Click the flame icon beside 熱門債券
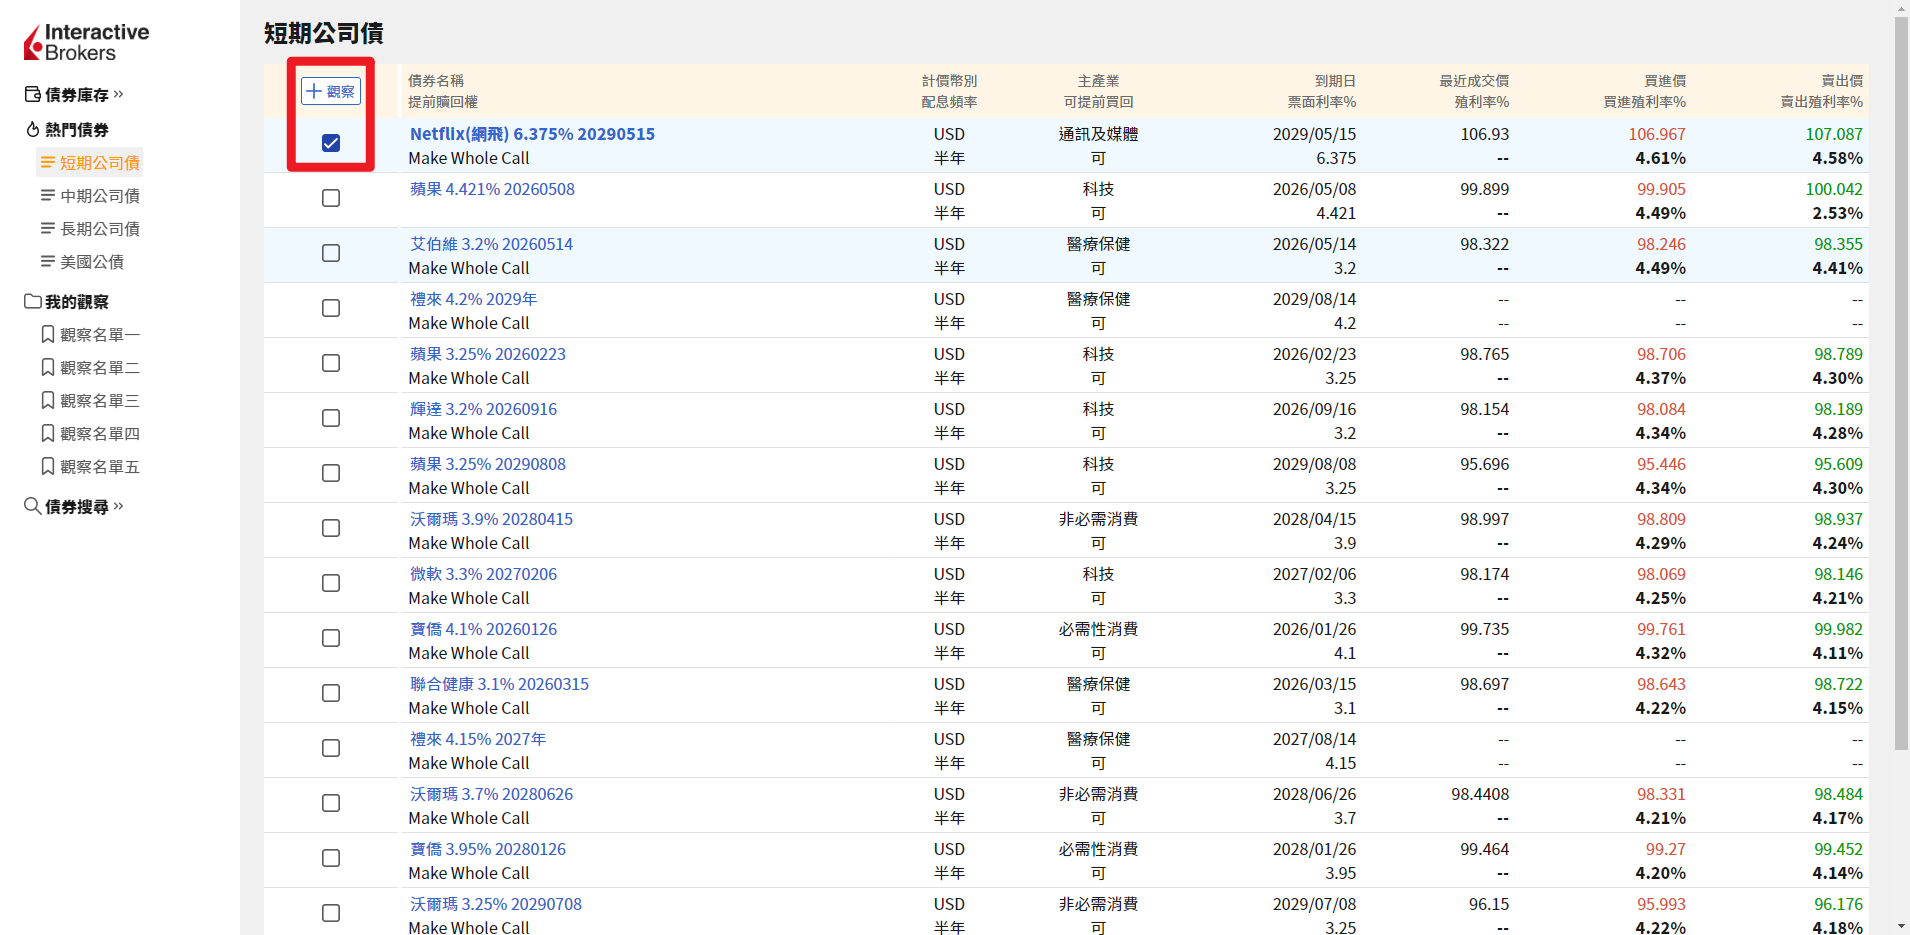The image size is (1910, 935). tap(32, 129)
